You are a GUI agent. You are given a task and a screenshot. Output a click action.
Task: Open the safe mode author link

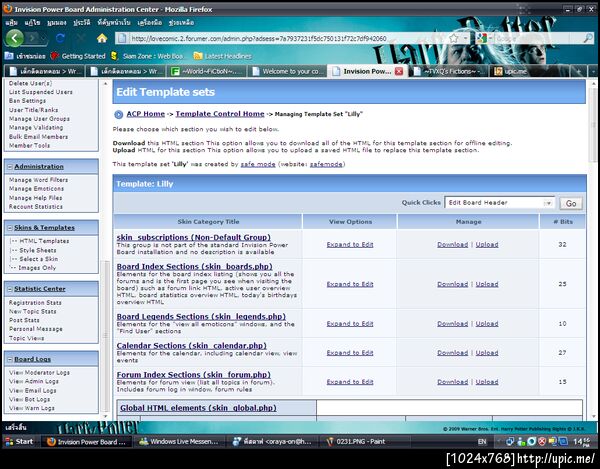click(x=258, y=164)
